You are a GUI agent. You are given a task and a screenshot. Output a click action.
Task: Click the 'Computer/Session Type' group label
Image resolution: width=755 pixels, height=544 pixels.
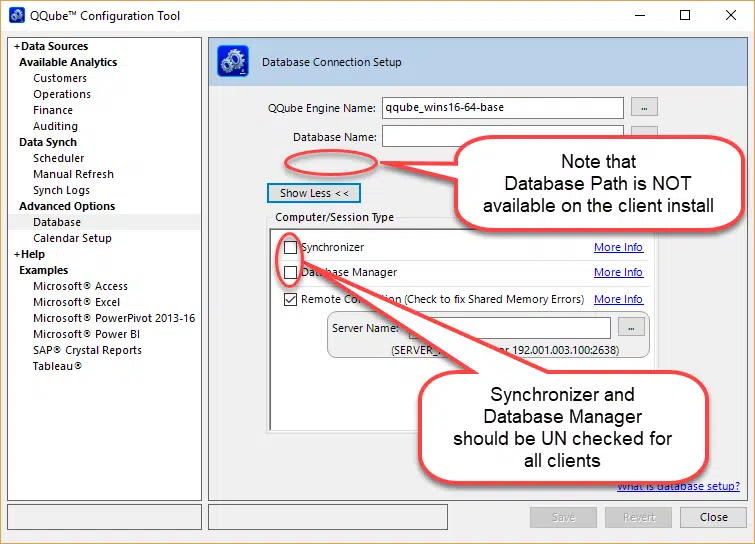click(334, 217)
